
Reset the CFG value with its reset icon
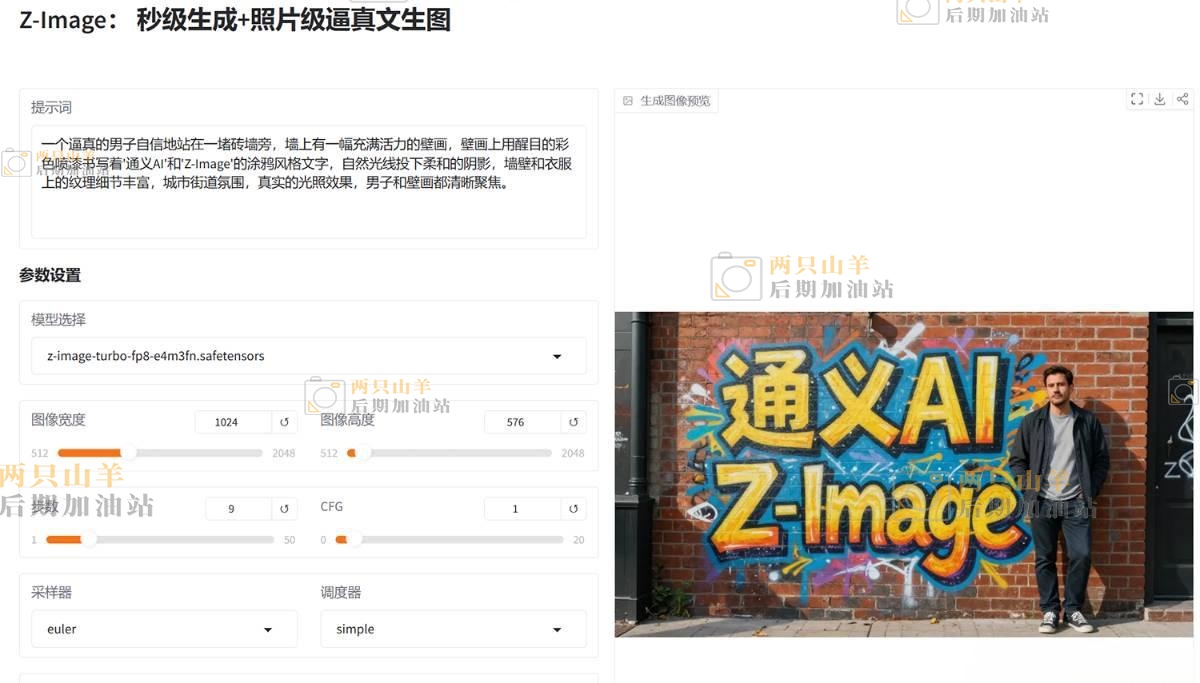click(x=573, y=509)
